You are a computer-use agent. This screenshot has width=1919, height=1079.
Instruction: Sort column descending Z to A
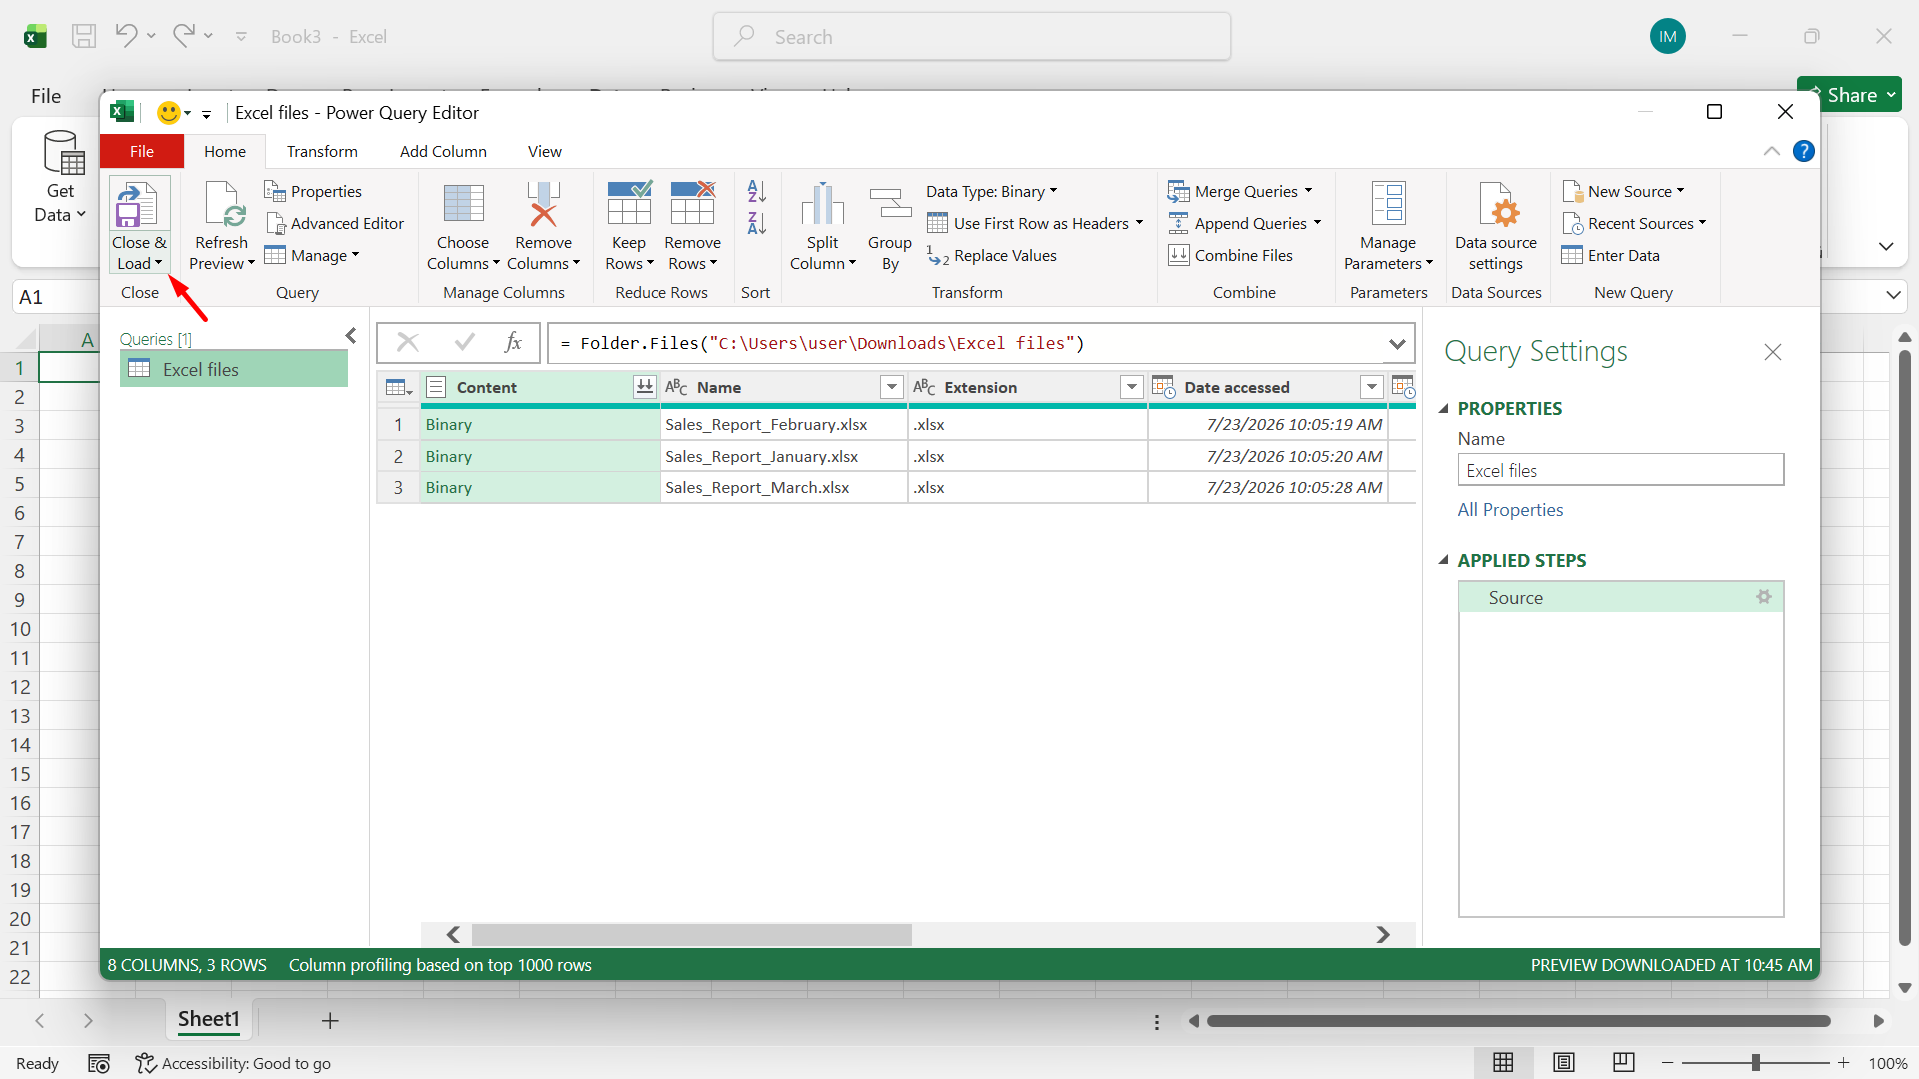[x=756, y=223]
